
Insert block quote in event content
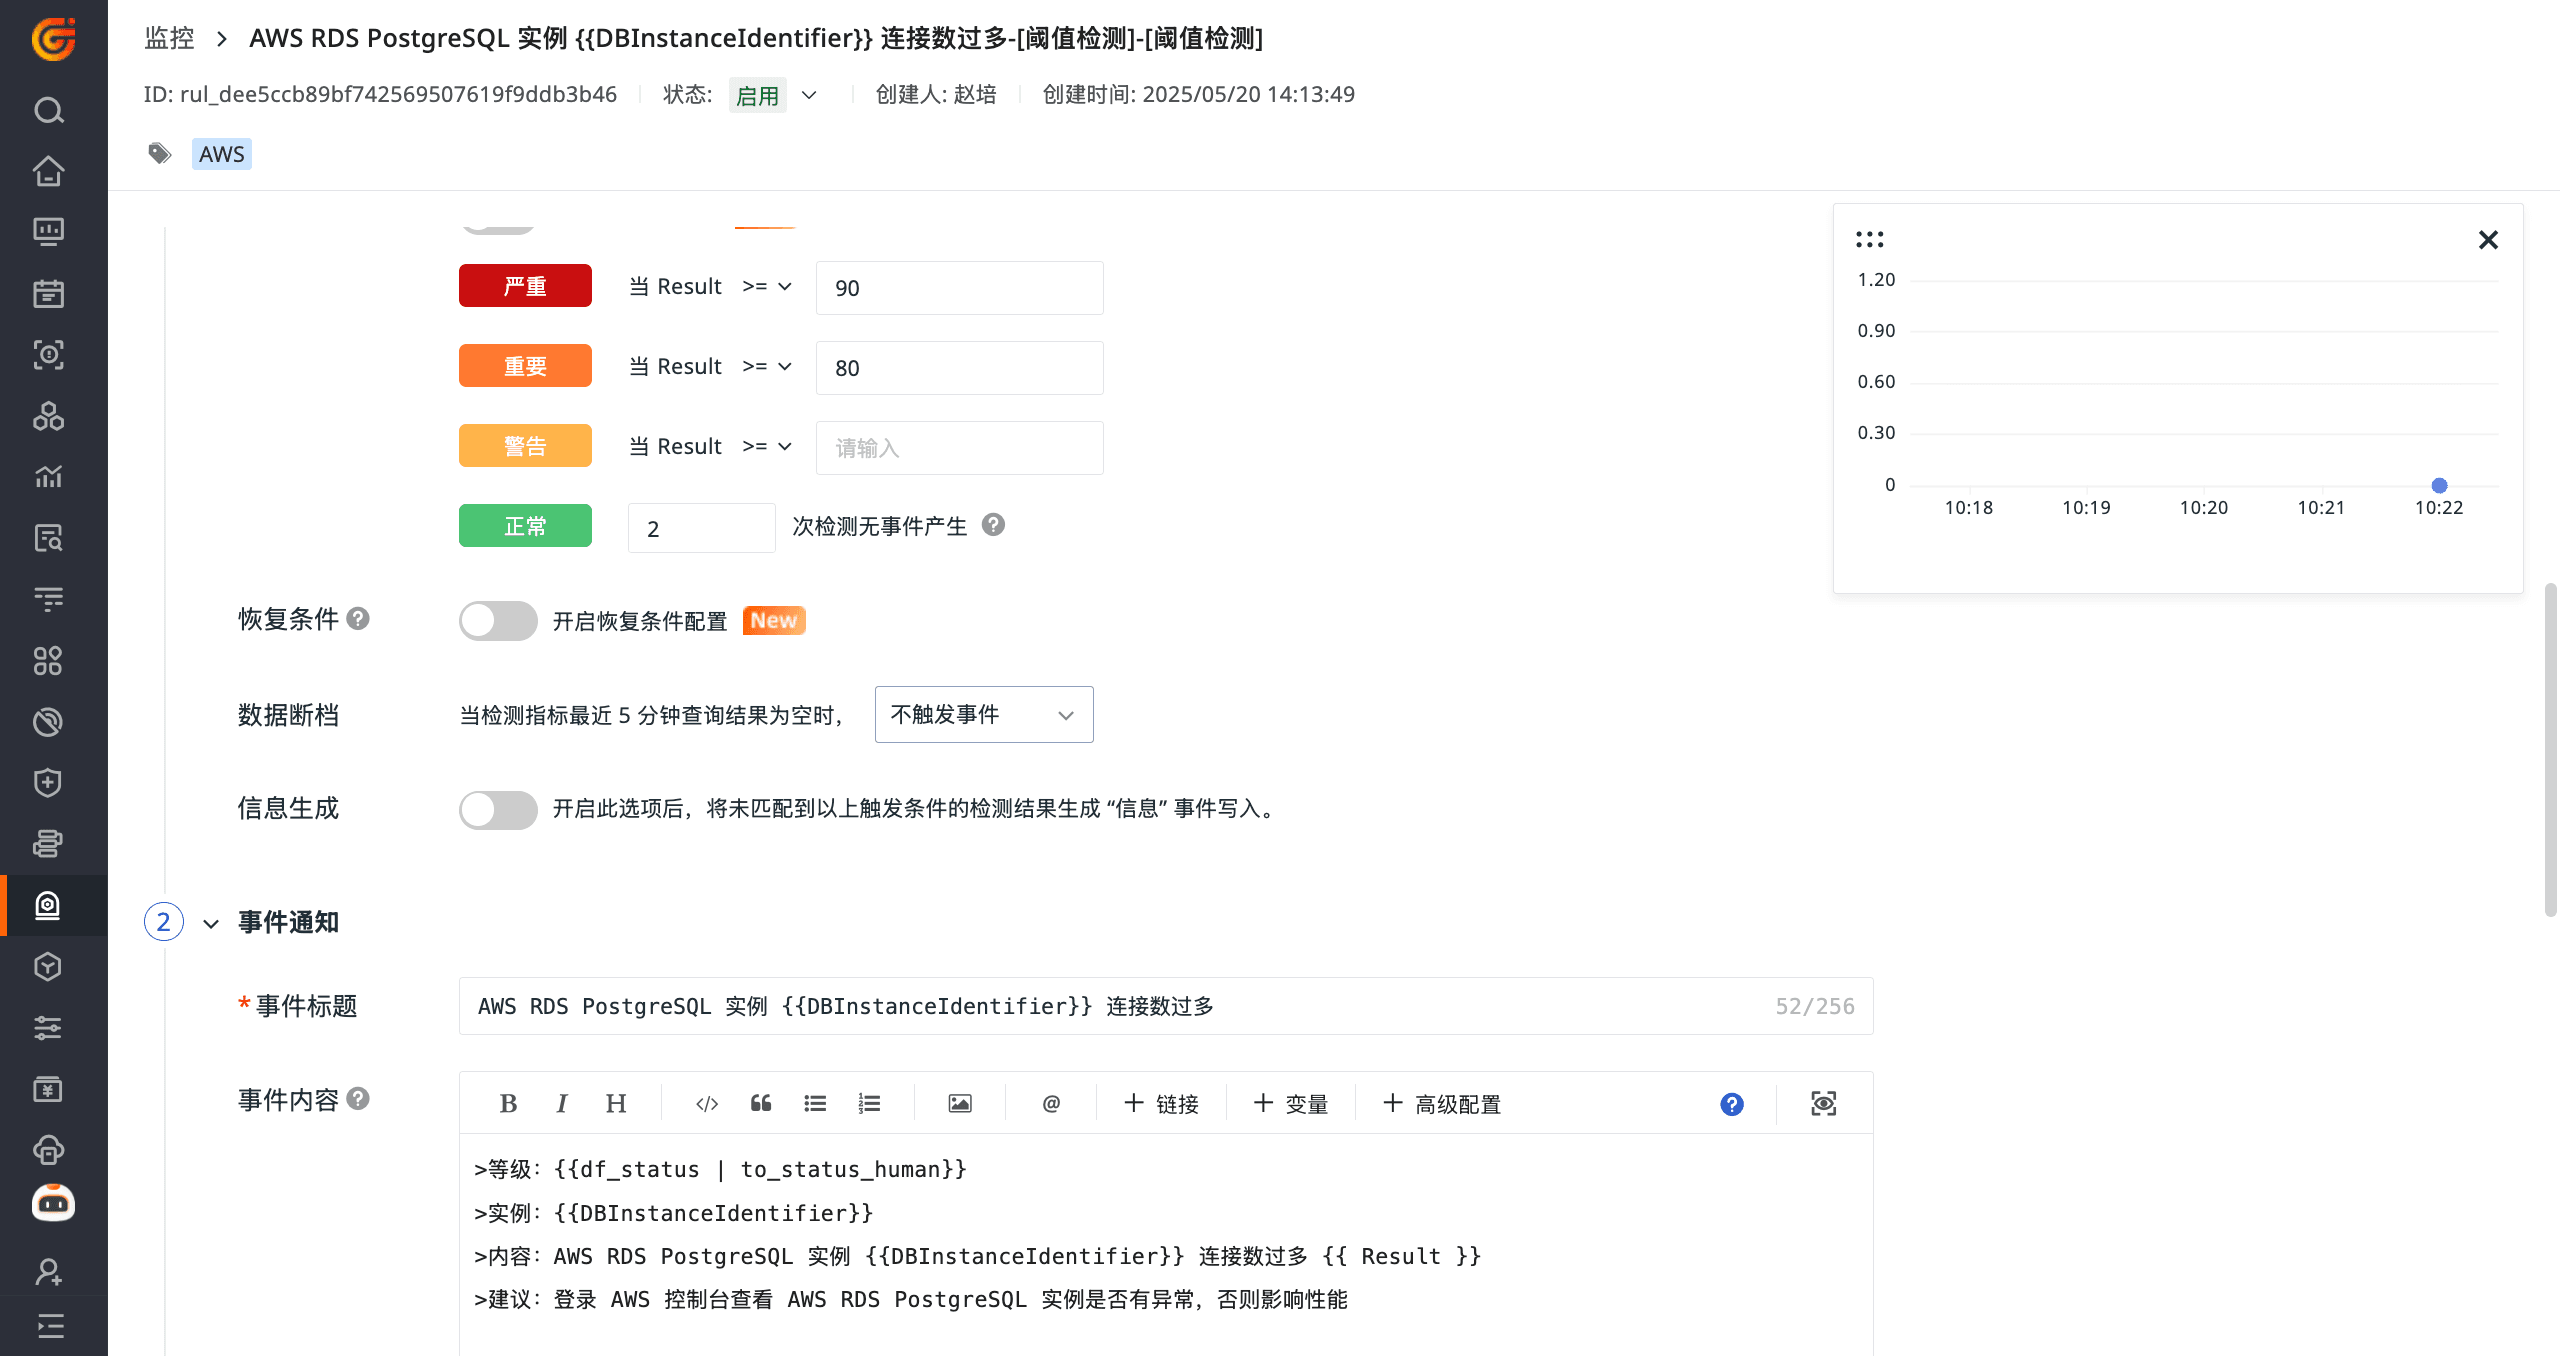(x=761, y=1104)
